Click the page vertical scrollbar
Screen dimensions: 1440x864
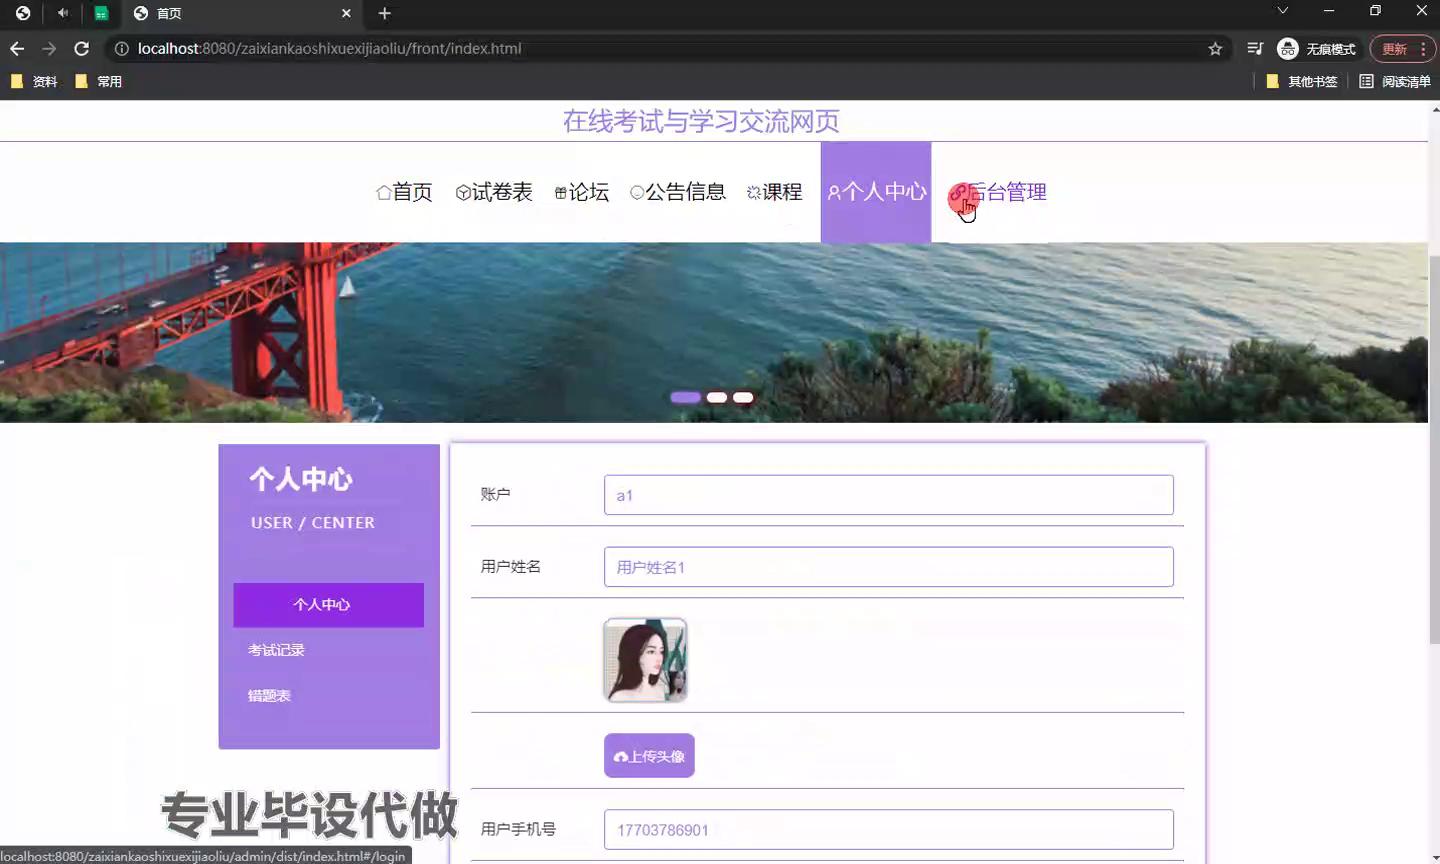point(1434,450)
